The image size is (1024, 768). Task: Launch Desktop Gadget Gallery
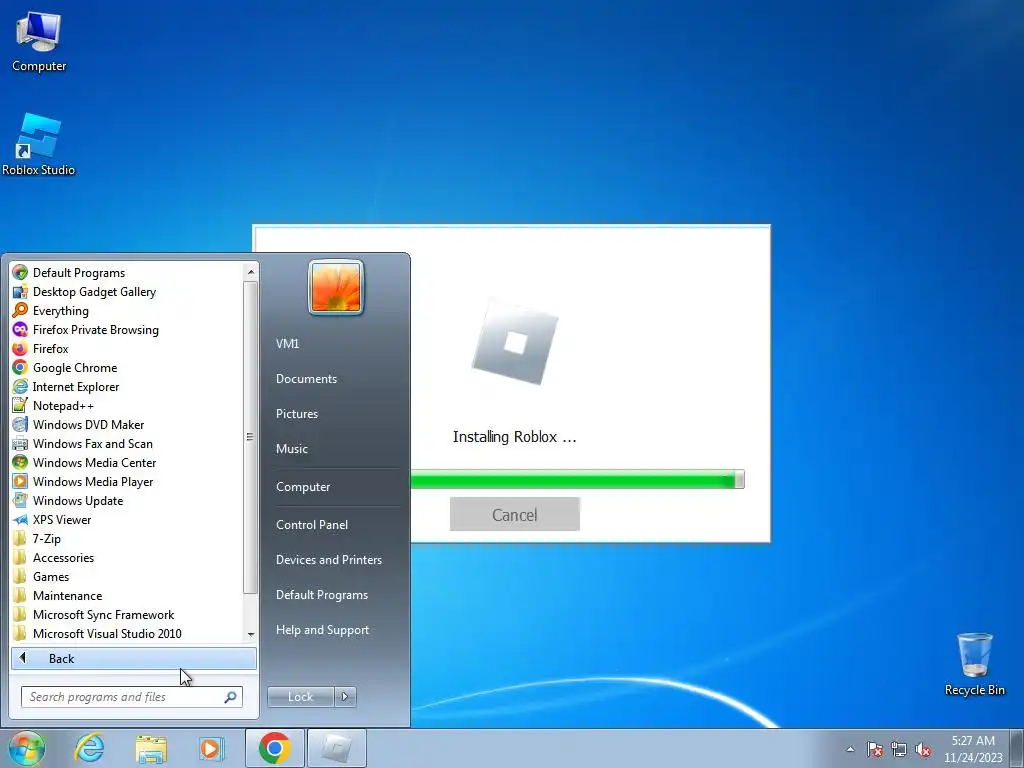tap(127, 292)
